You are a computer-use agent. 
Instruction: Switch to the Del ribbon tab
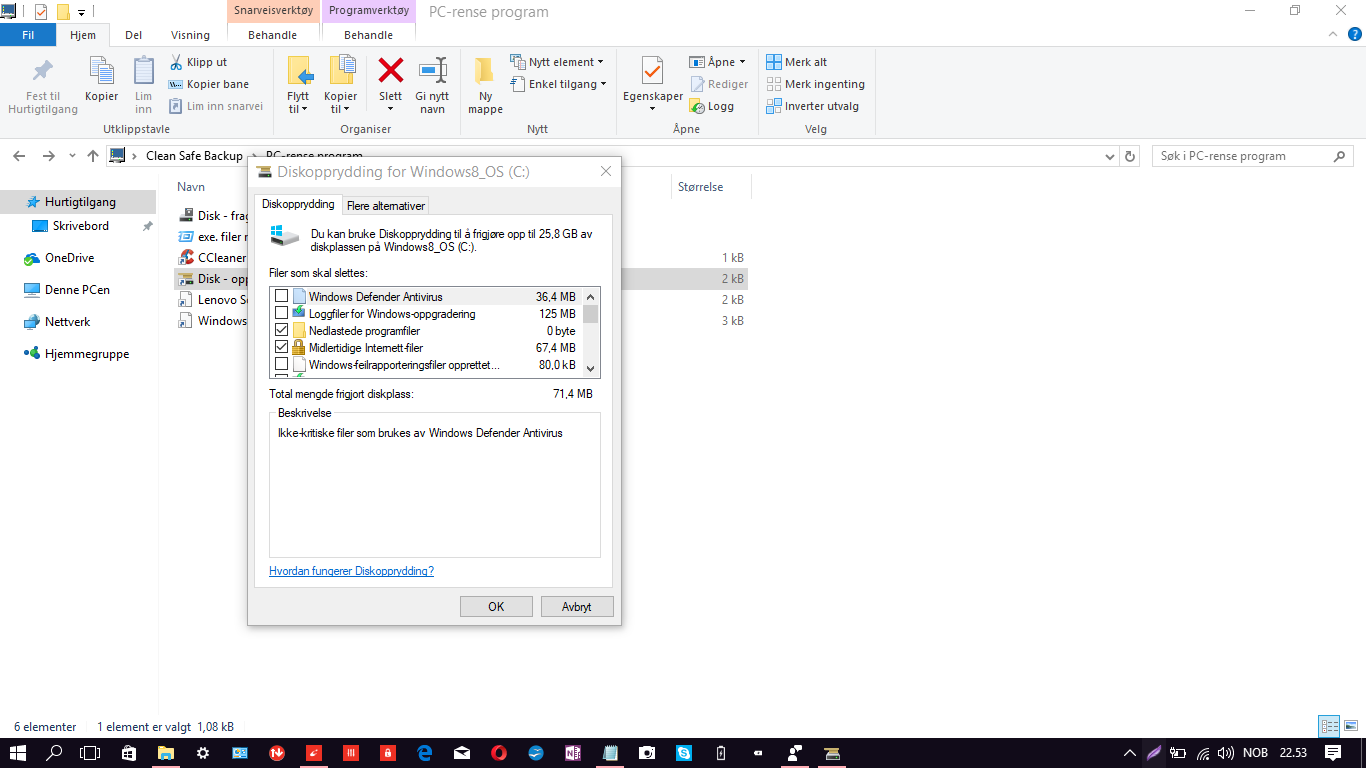tap(133, 35)
